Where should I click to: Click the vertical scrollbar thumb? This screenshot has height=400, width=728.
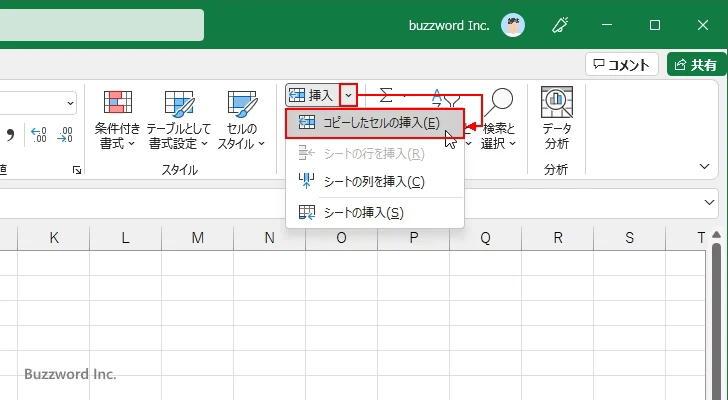click(717, 320)
